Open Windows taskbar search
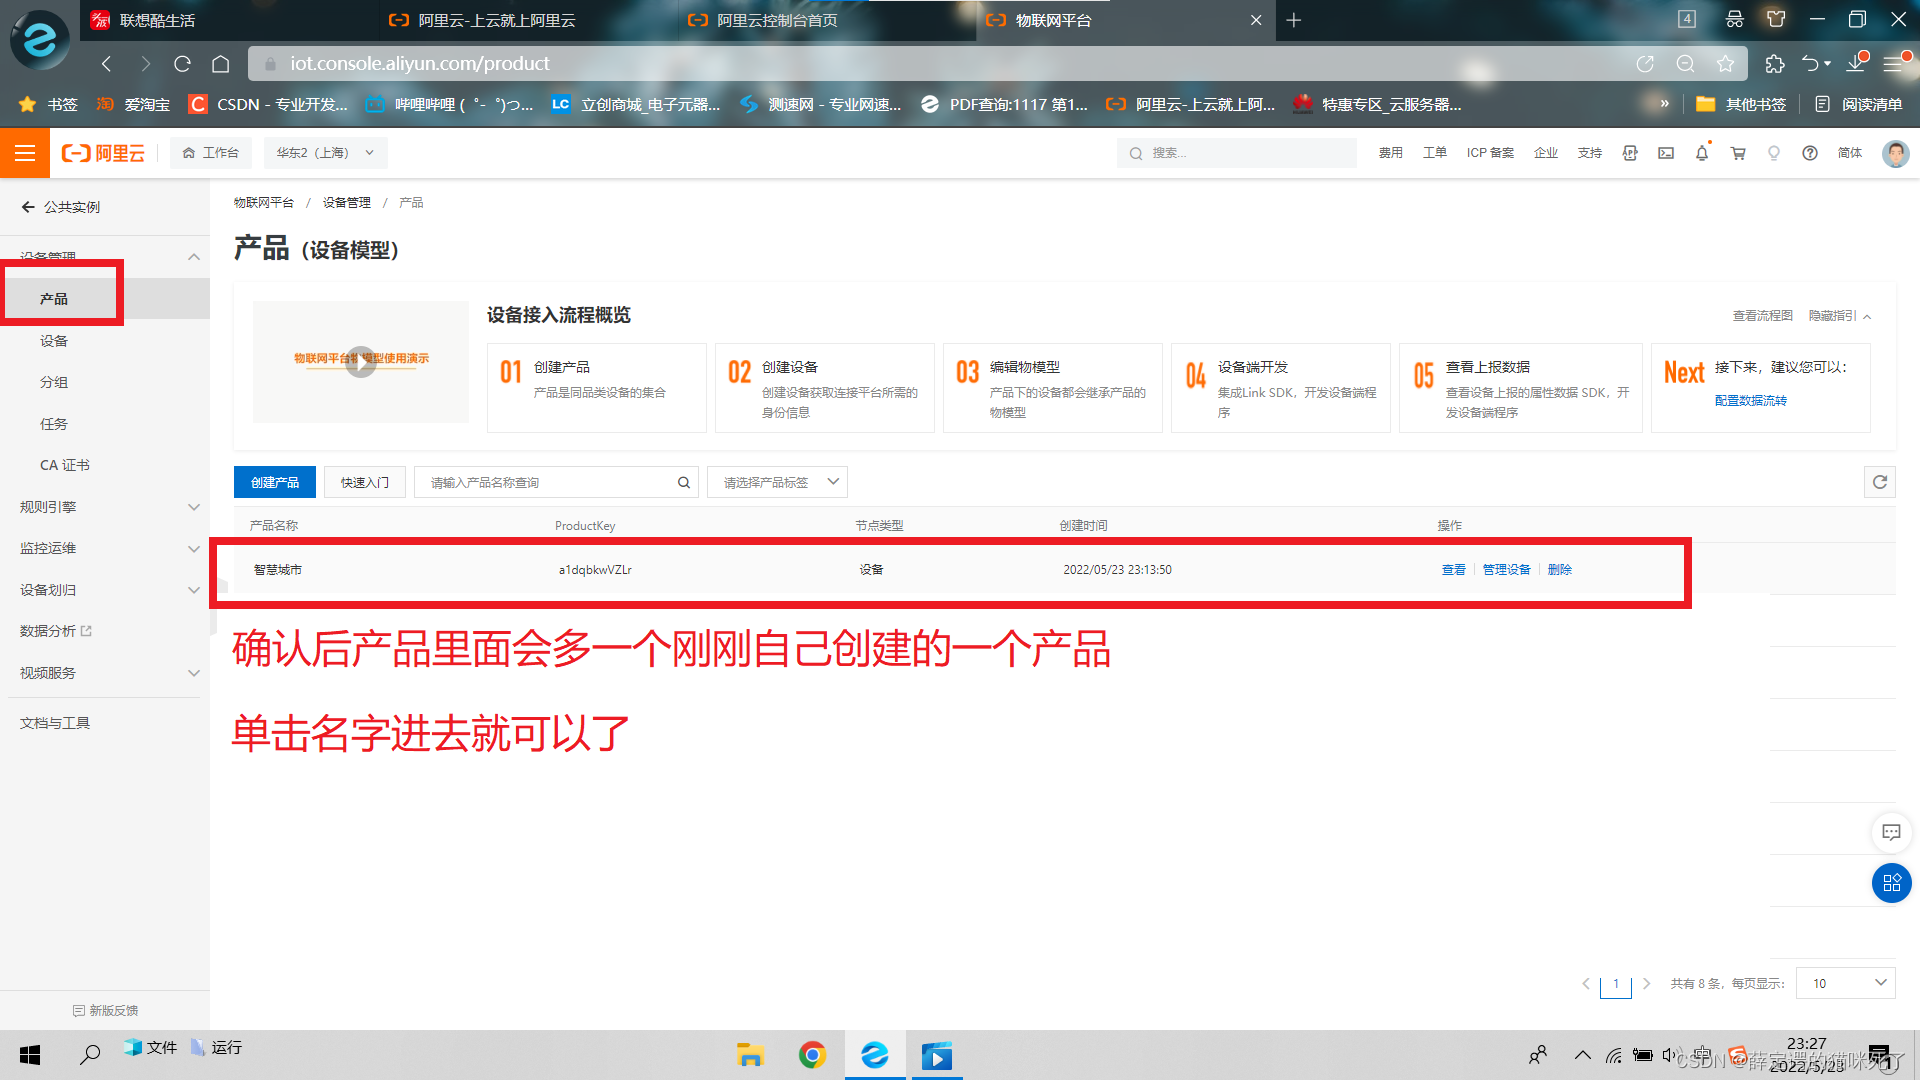This screenshot has width=1920, height=1080. (90, 1055)
